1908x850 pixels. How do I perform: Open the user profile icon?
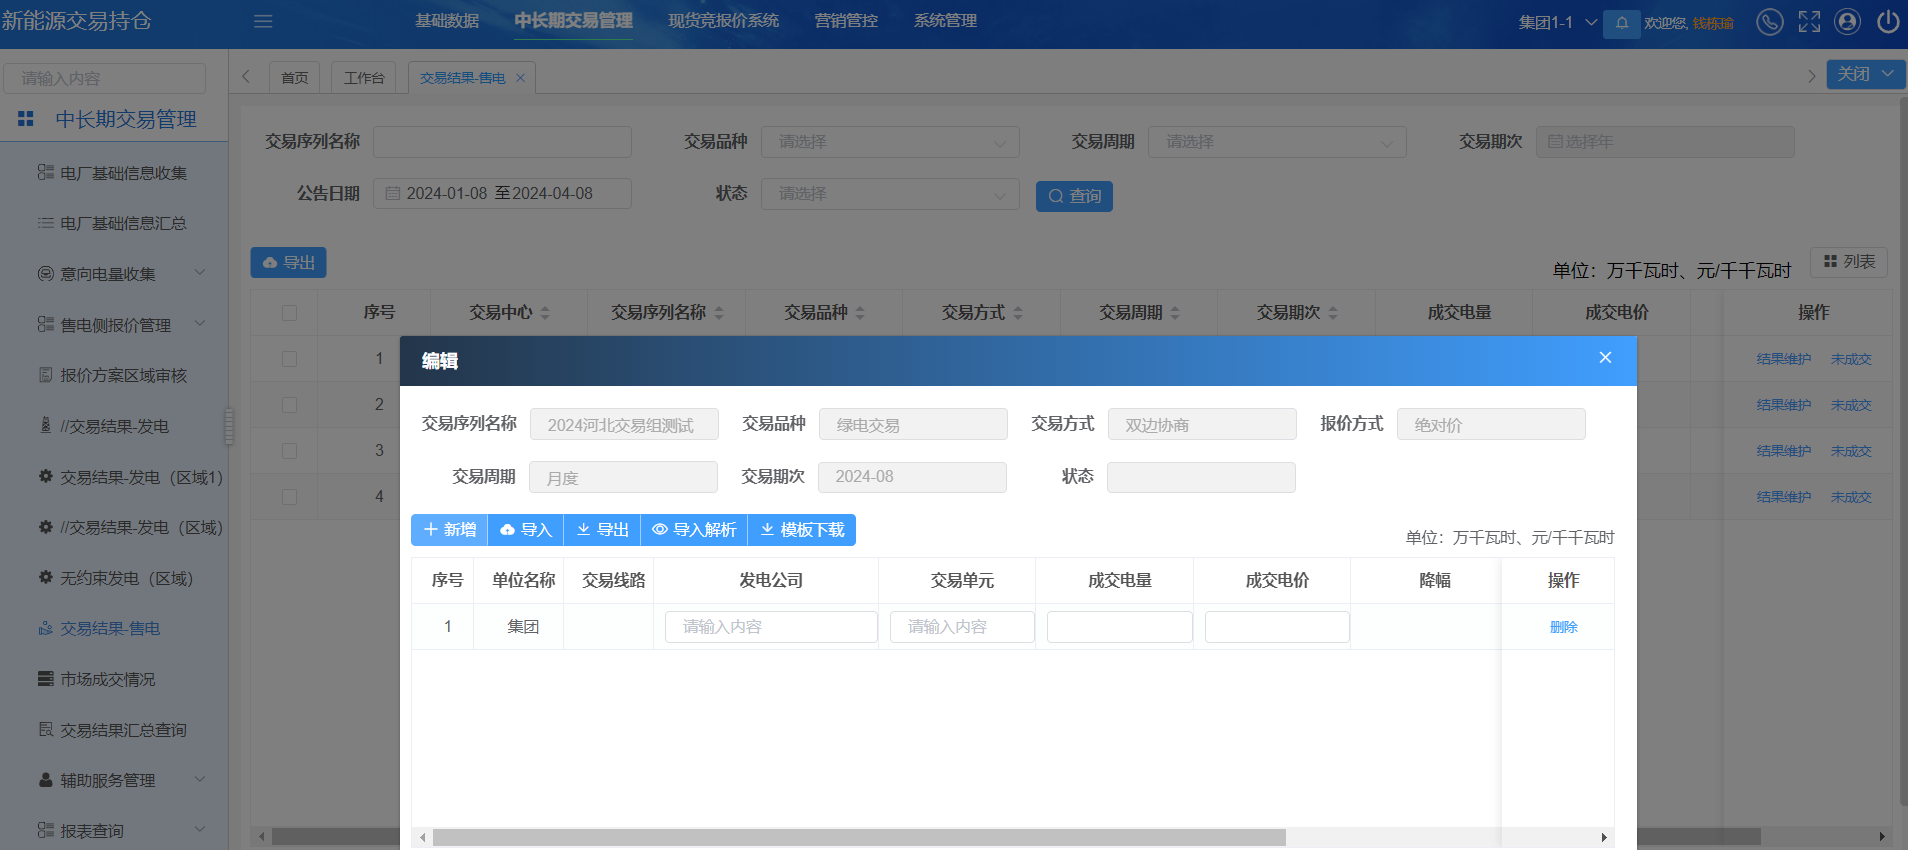click(x=1848, y=21)
